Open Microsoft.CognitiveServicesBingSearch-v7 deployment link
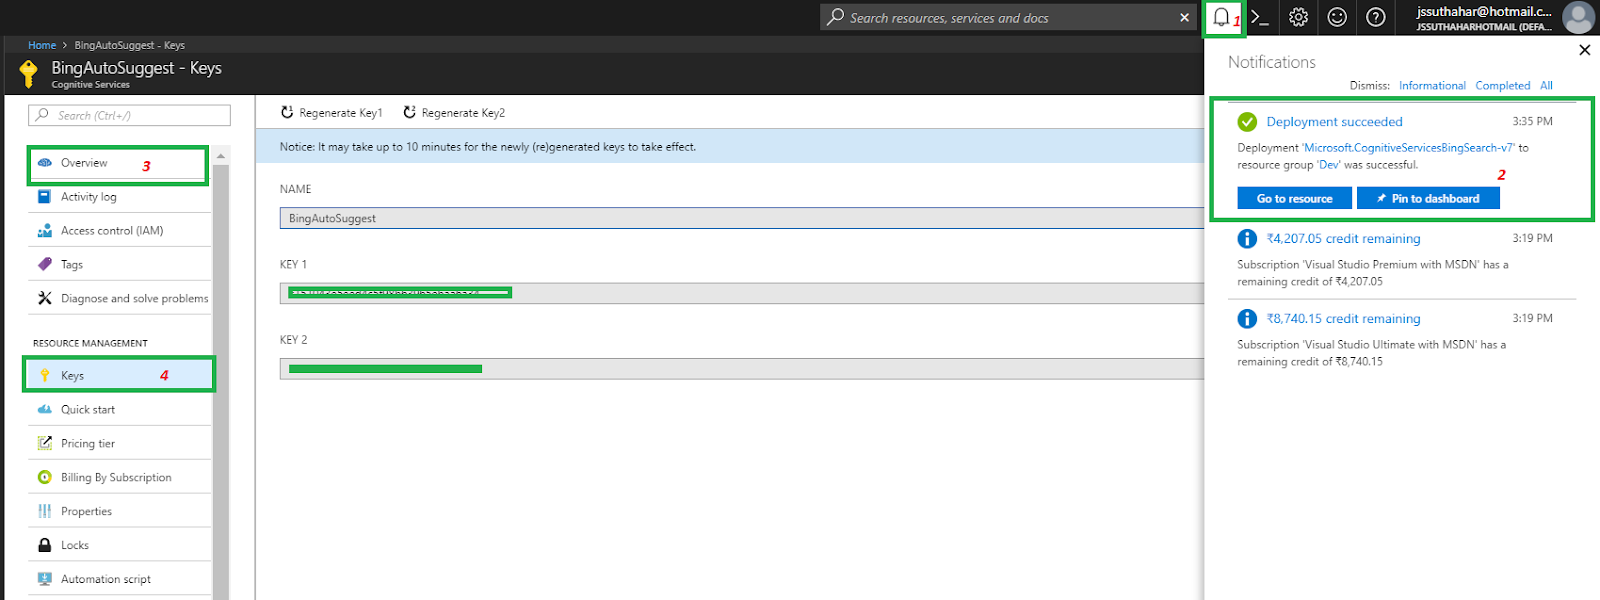The image size is (1600, 600). click(1408, 148)
